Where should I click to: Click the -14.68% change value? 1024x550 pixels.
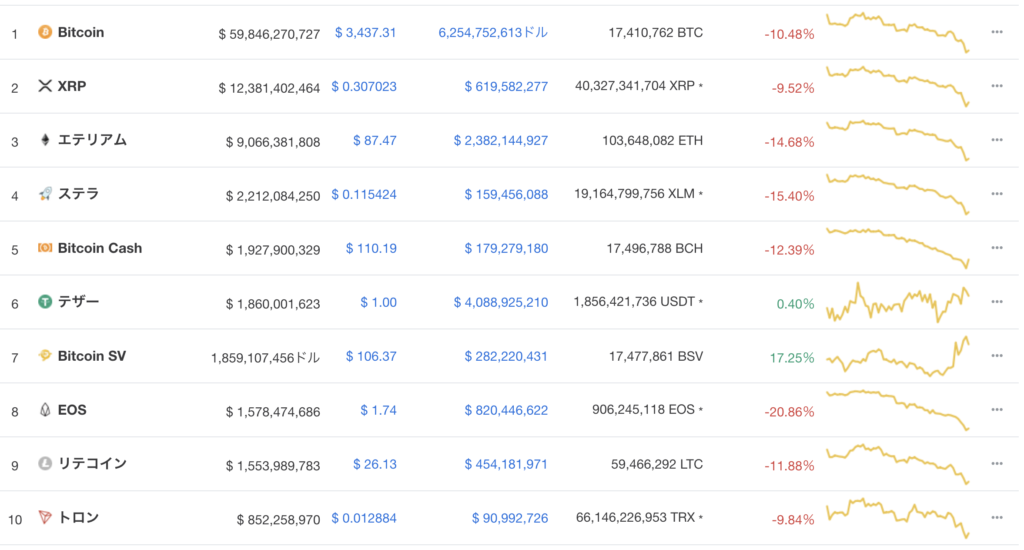[789, 142]
